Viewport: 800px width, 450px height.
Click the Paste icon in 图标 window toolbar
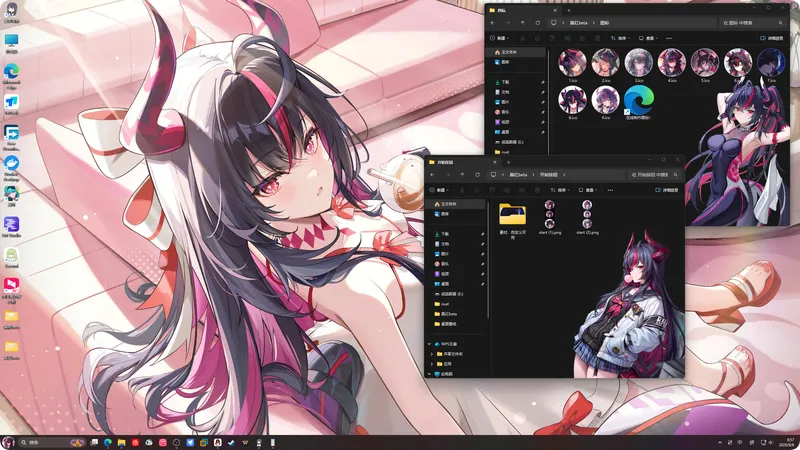click(x=552, y=38)
